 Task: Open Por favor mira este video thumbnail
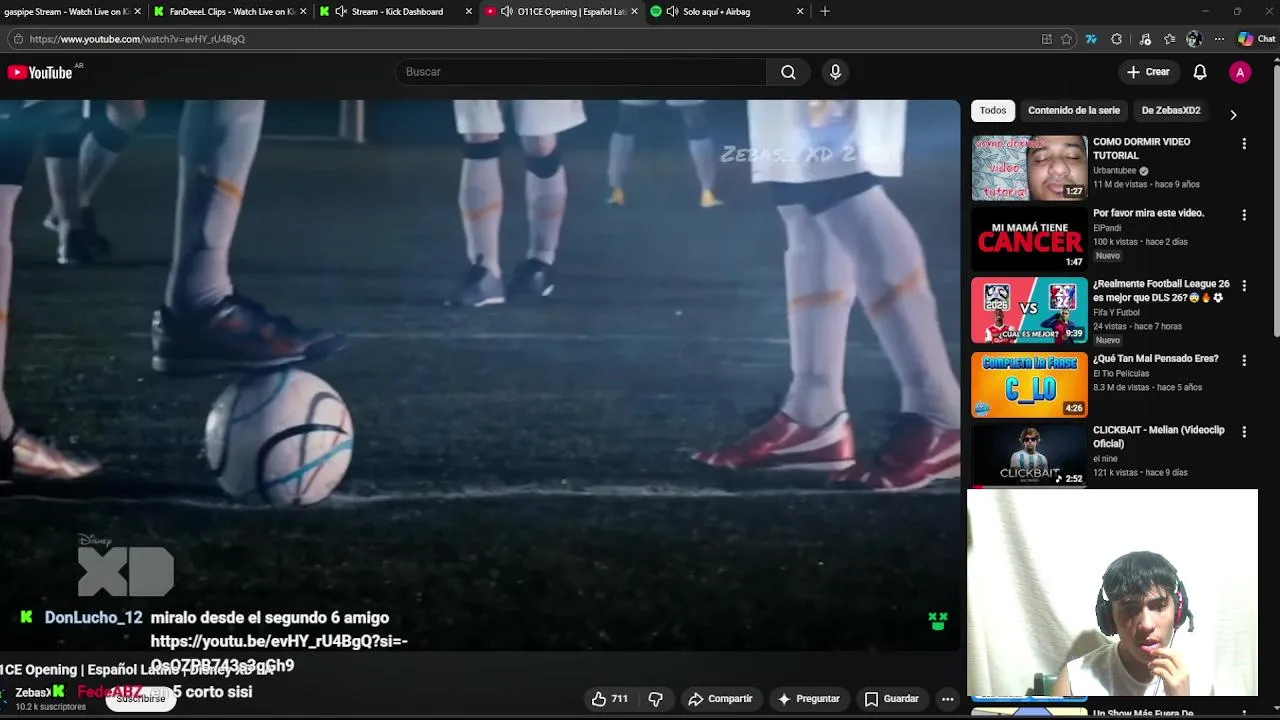coord(1029,239)
